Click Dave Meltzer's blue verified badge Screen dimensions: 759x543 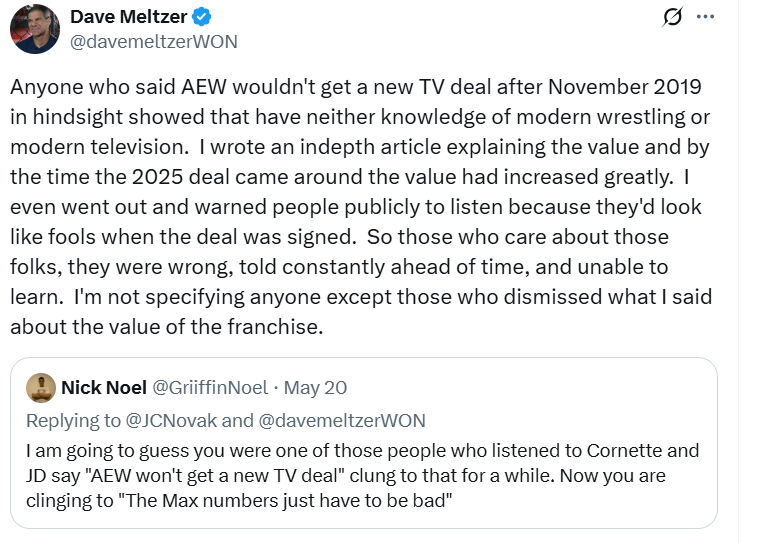tap(201, 17)
